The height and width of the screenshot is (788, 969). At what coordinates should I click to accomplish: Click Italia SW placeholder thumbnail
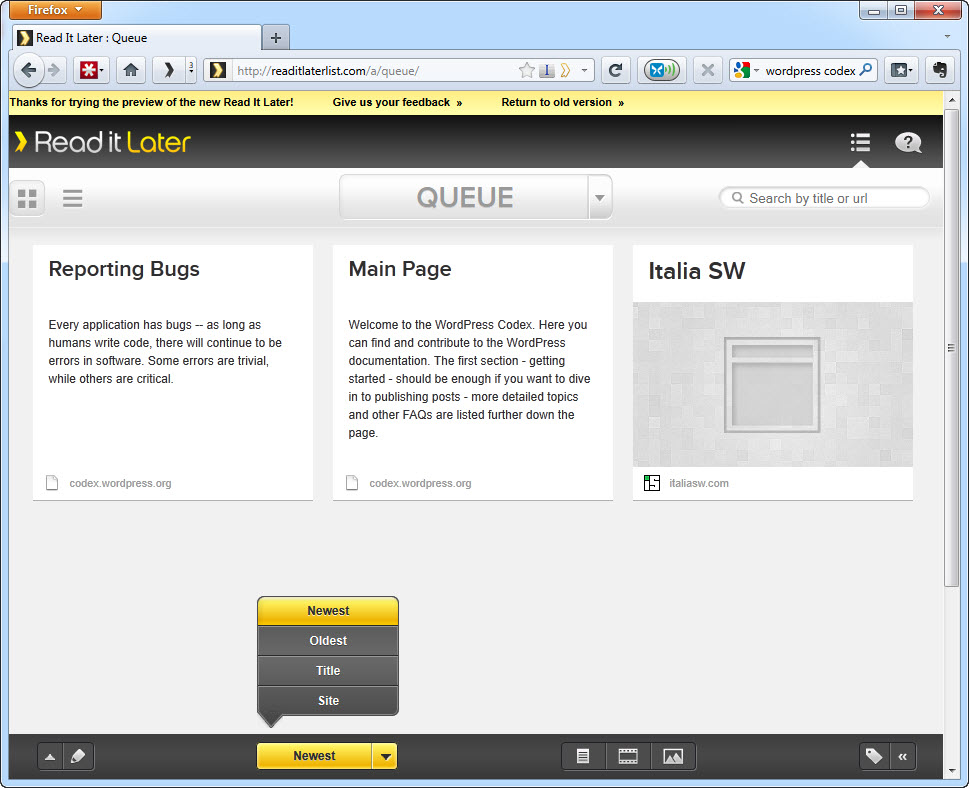[x=772, y=384]
